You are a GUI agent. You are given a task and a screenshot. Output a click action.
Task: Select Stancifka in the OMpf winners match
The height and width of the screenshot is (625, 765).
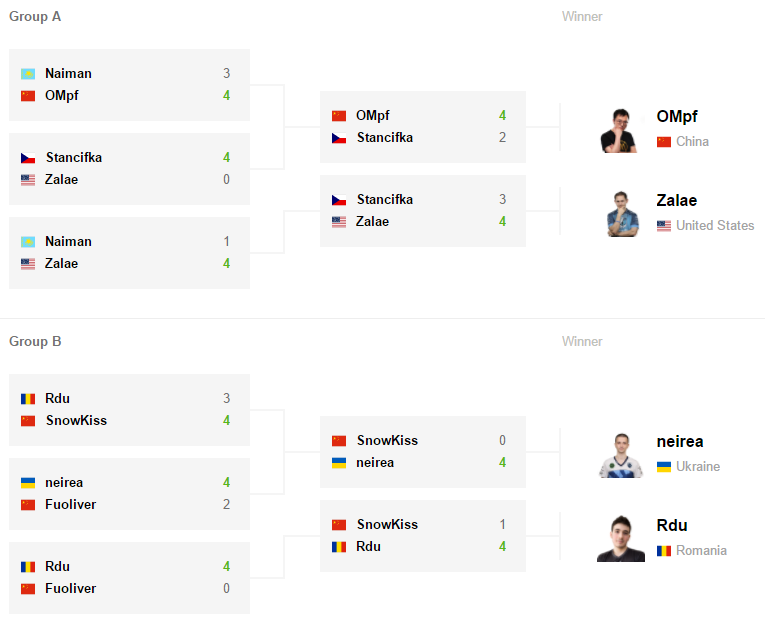[x=384, y=138]
